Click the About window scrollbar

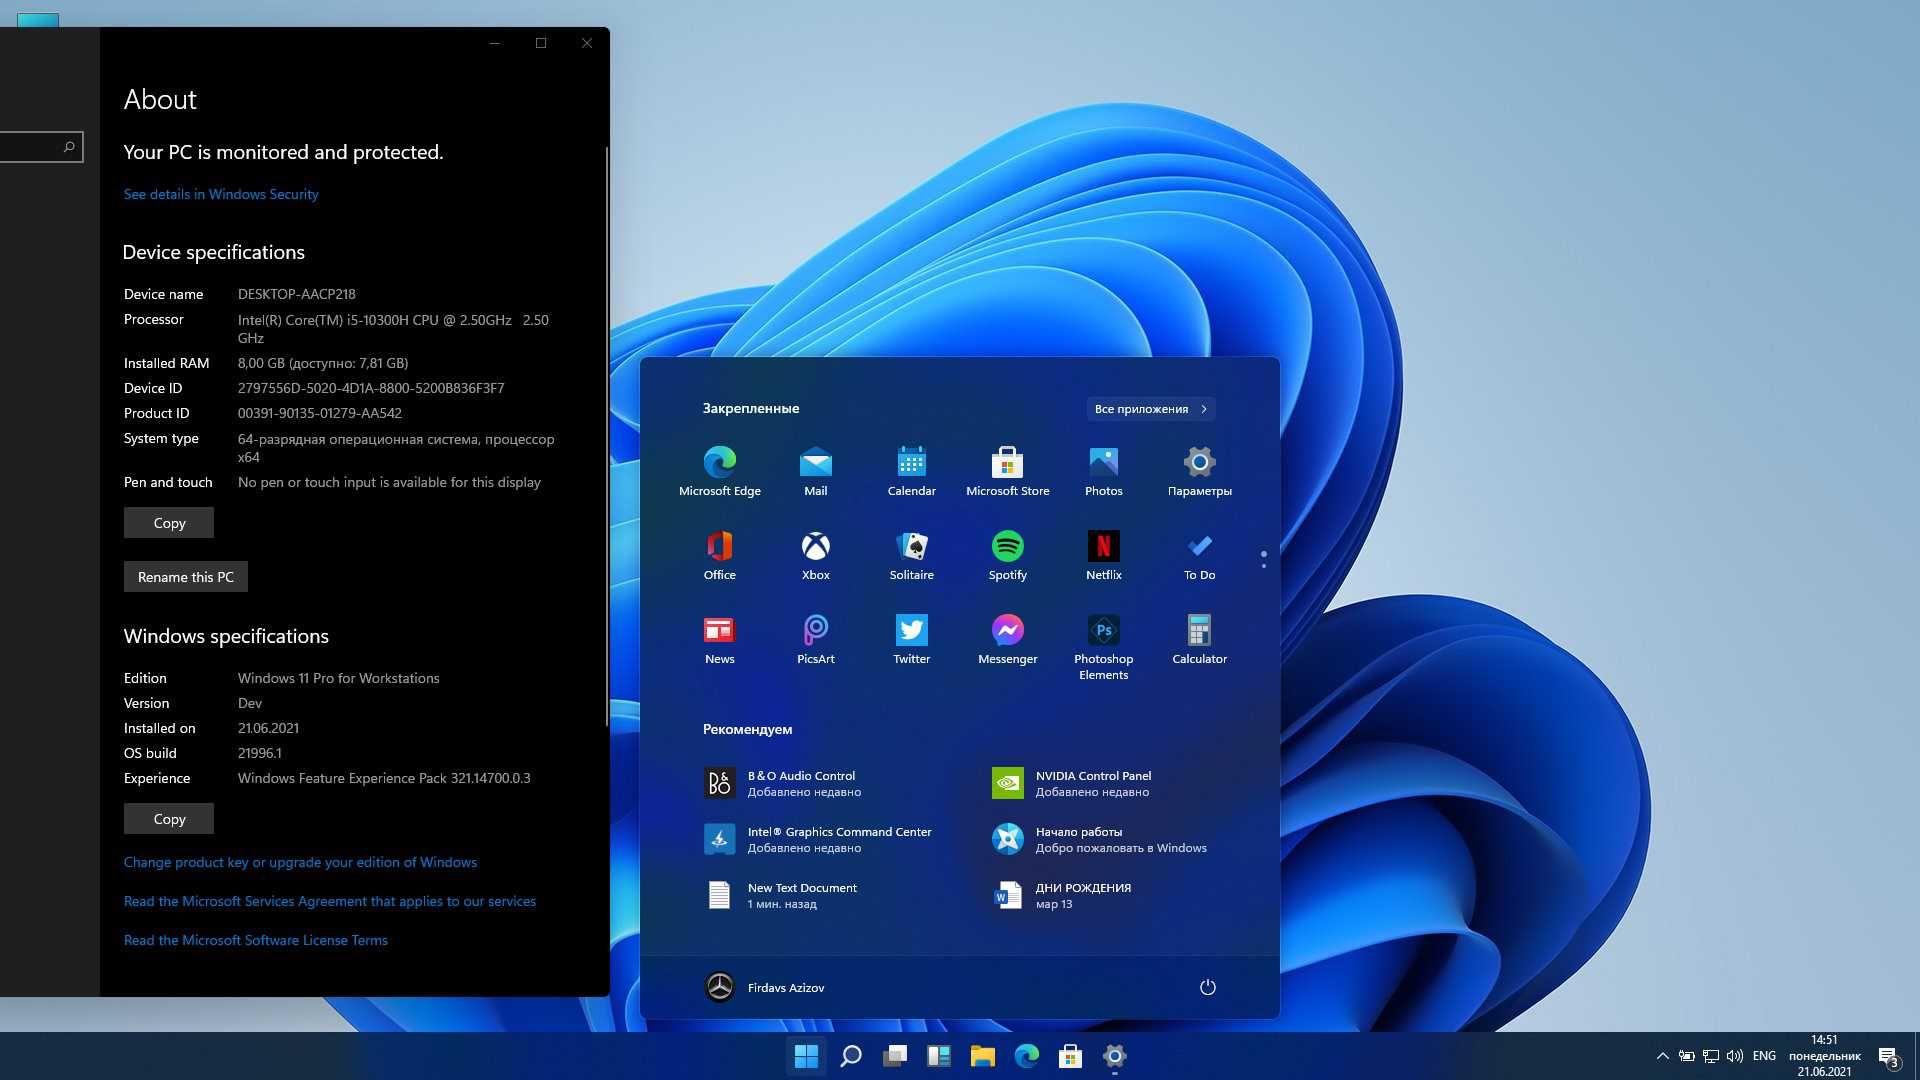[x=606, y=437]
